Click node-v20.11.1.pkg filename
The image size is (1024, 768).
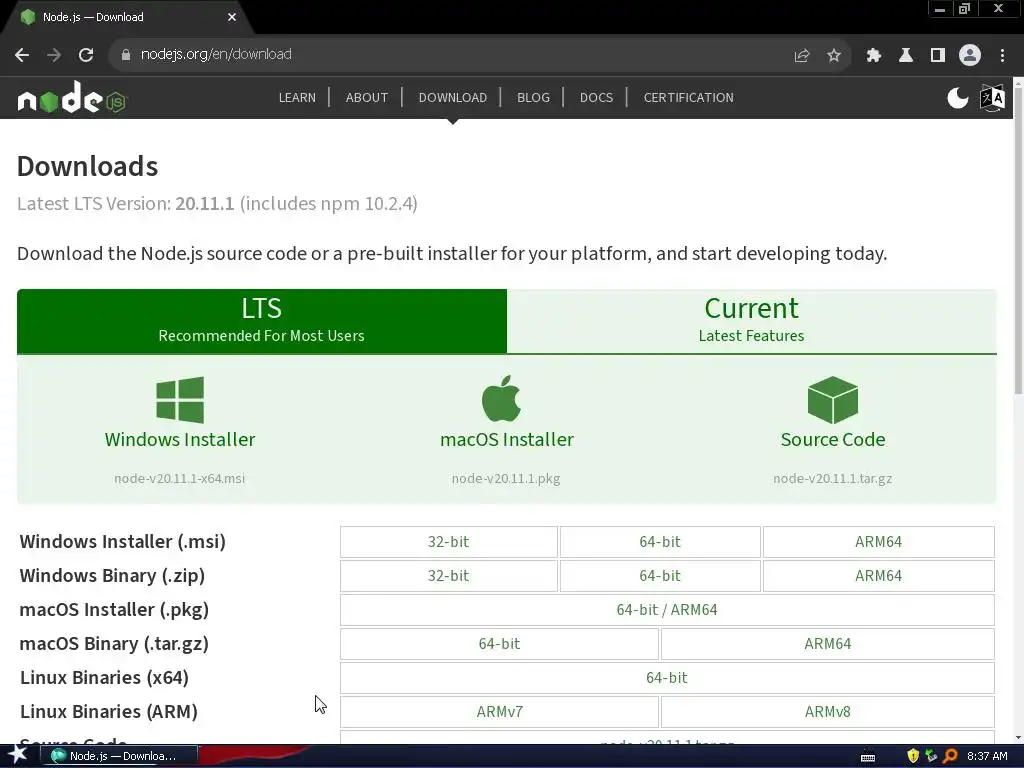506,478
